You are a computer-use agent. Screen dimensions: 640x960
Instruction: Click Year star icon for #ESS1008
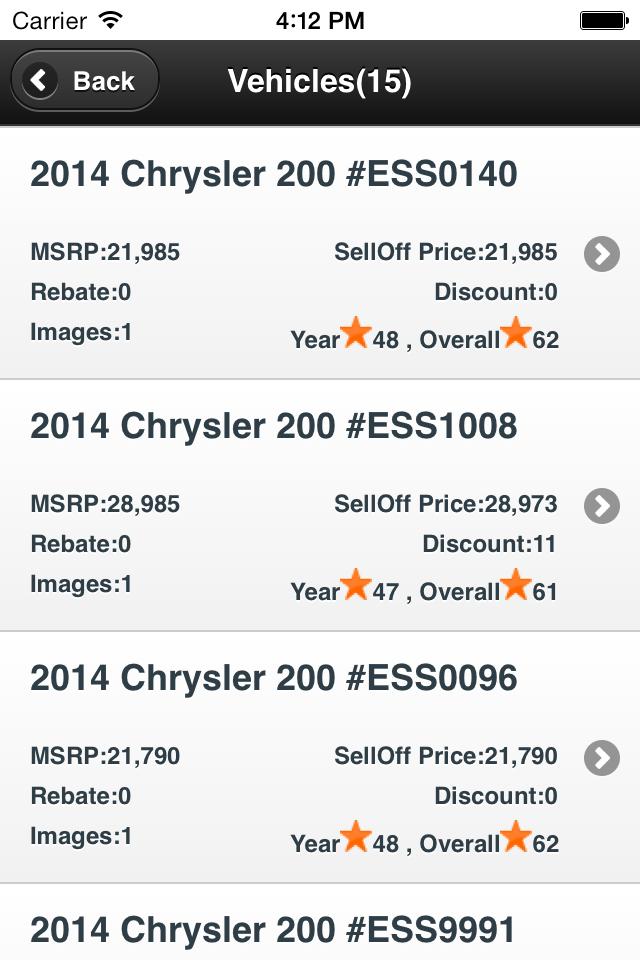tap(356, 585)
